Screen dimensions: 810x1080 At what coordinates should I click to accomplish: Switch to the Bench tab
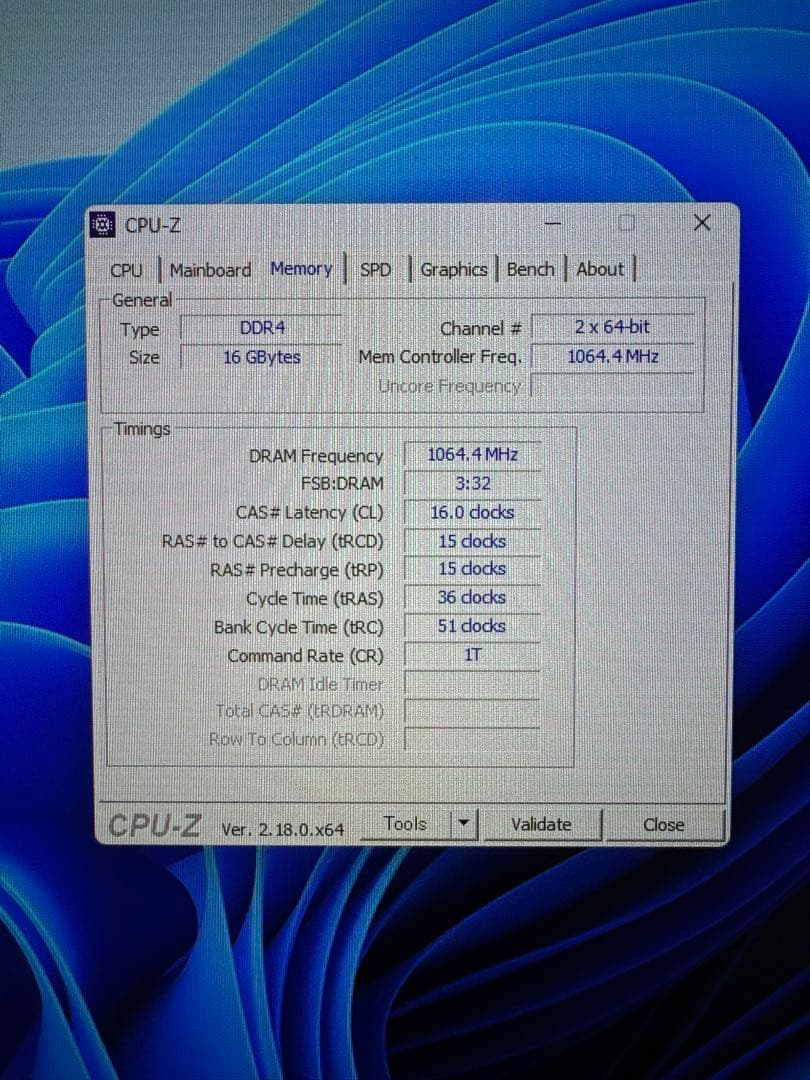pos(531,269)
